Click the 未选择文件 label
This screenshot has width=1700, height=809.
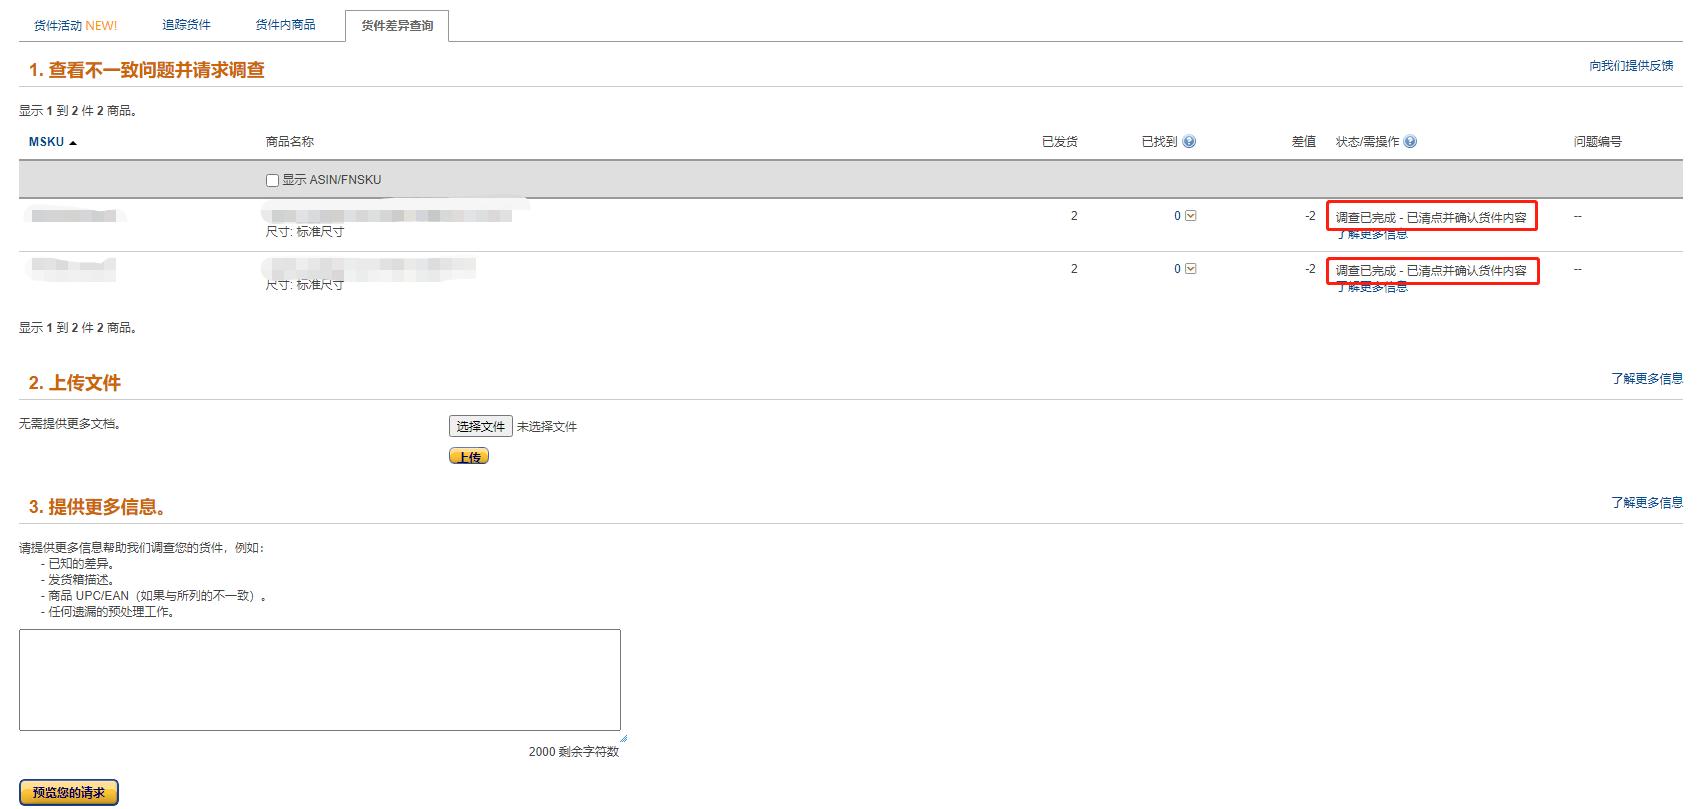pos(547,427)
